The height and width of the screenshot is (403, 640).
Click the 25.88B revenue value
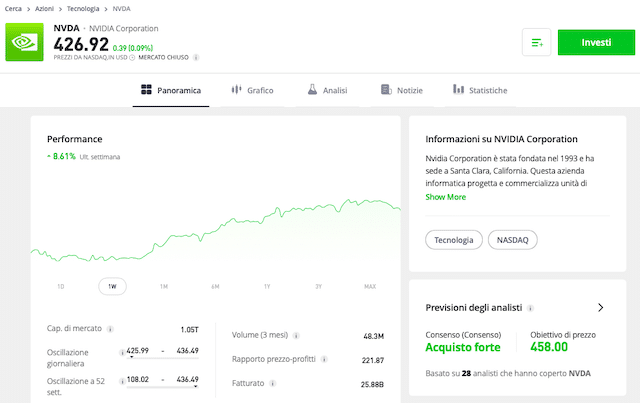click(372, 385)
